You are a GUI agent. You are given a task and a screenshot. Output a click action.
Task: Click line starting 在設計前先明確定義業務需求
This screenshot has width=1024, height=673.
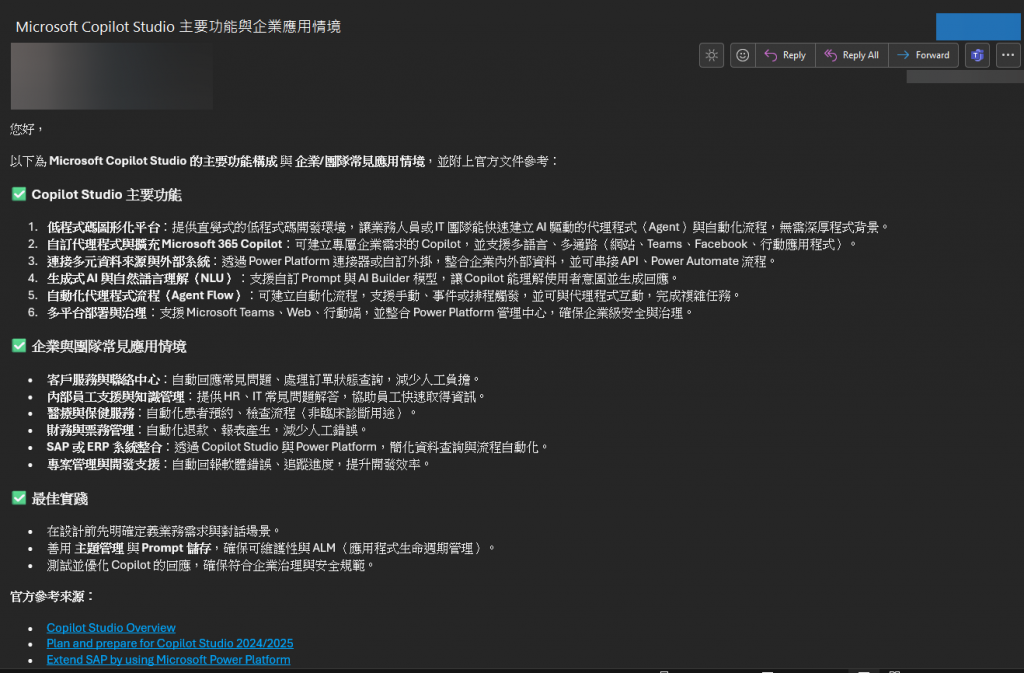(x=164, y=531)
